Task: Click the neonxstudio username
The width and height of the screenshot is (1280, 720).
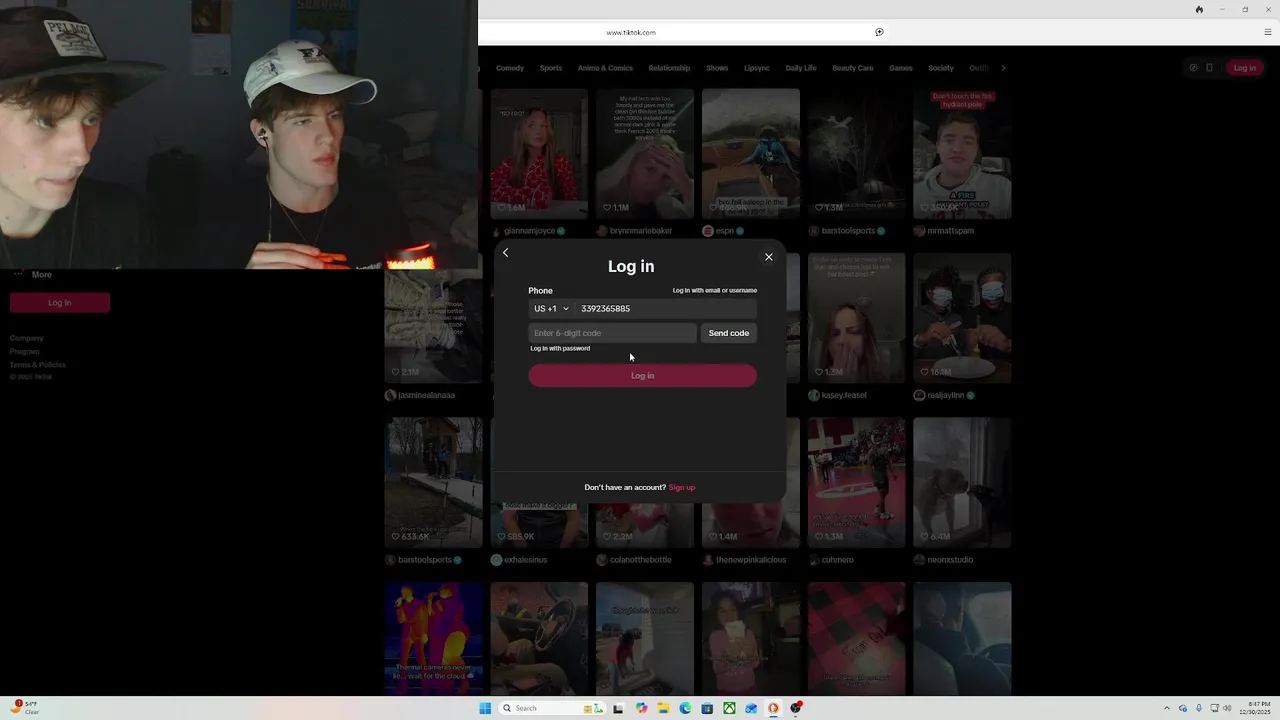Action: click(x=951, y=560)
